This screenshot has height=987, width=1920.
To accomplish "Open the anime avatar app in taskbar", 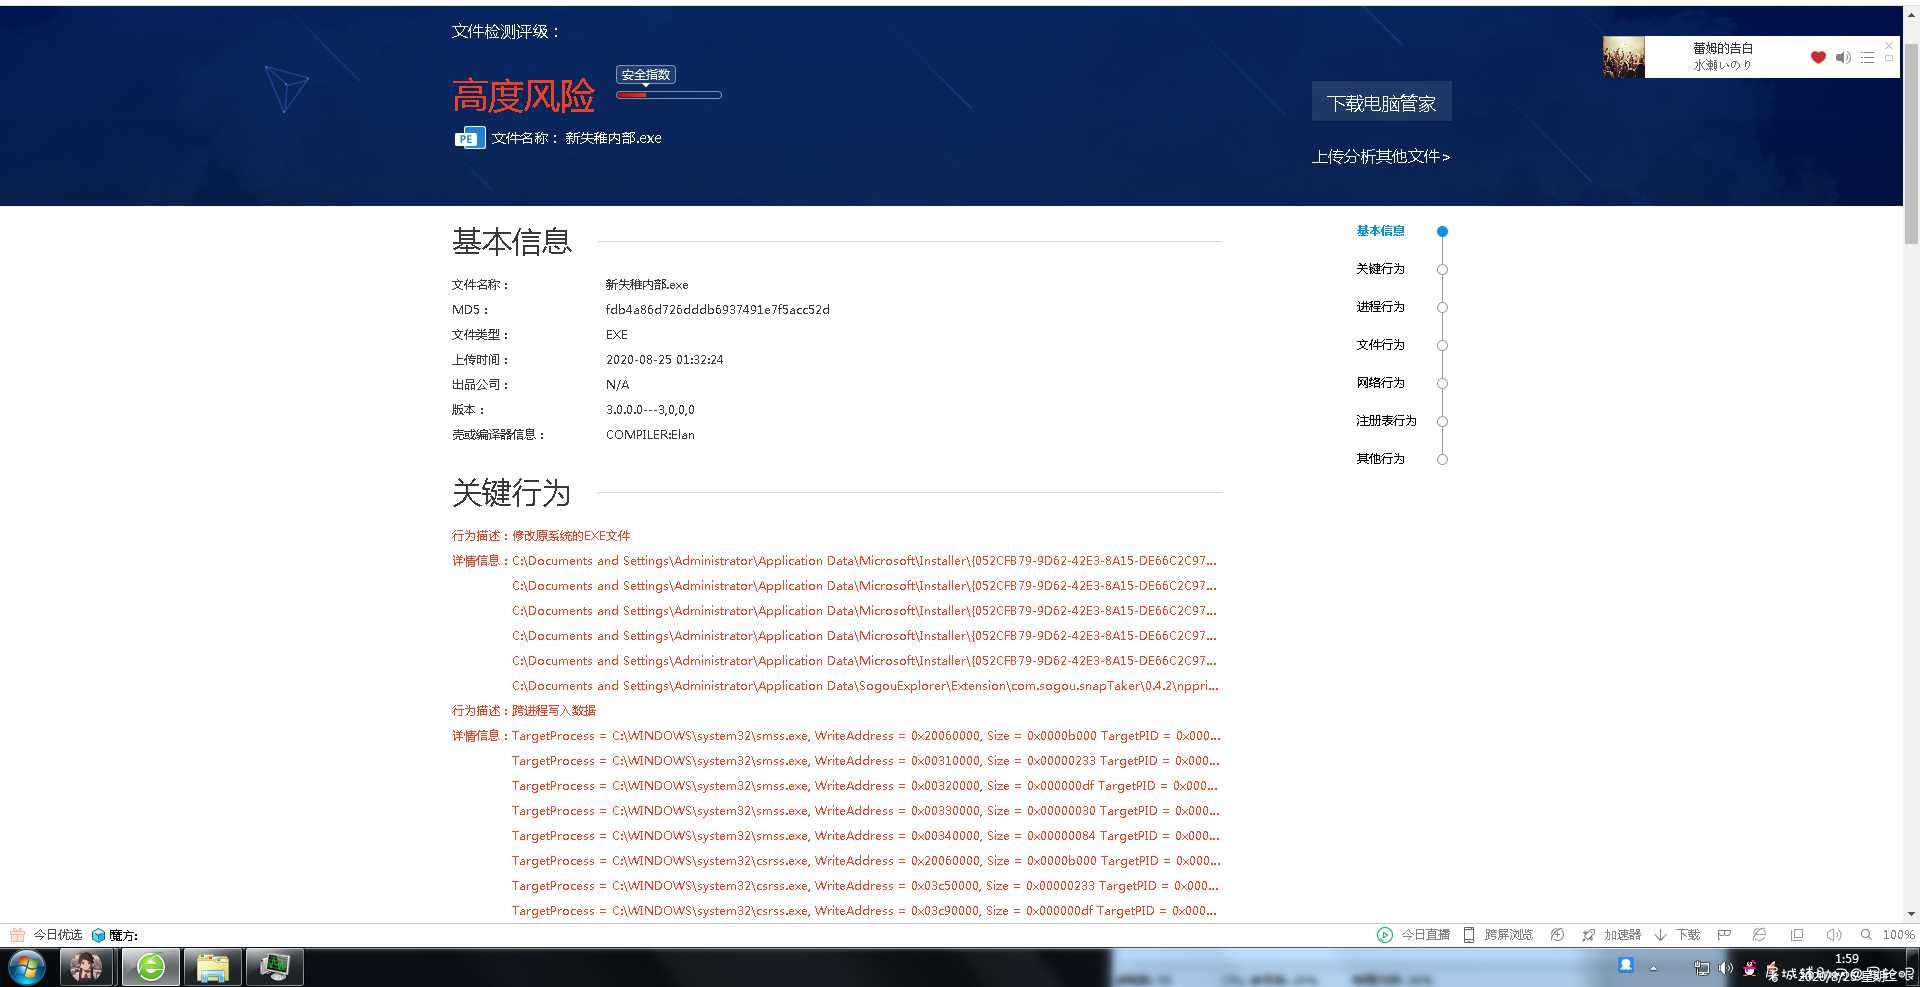I will click(86, 967).
